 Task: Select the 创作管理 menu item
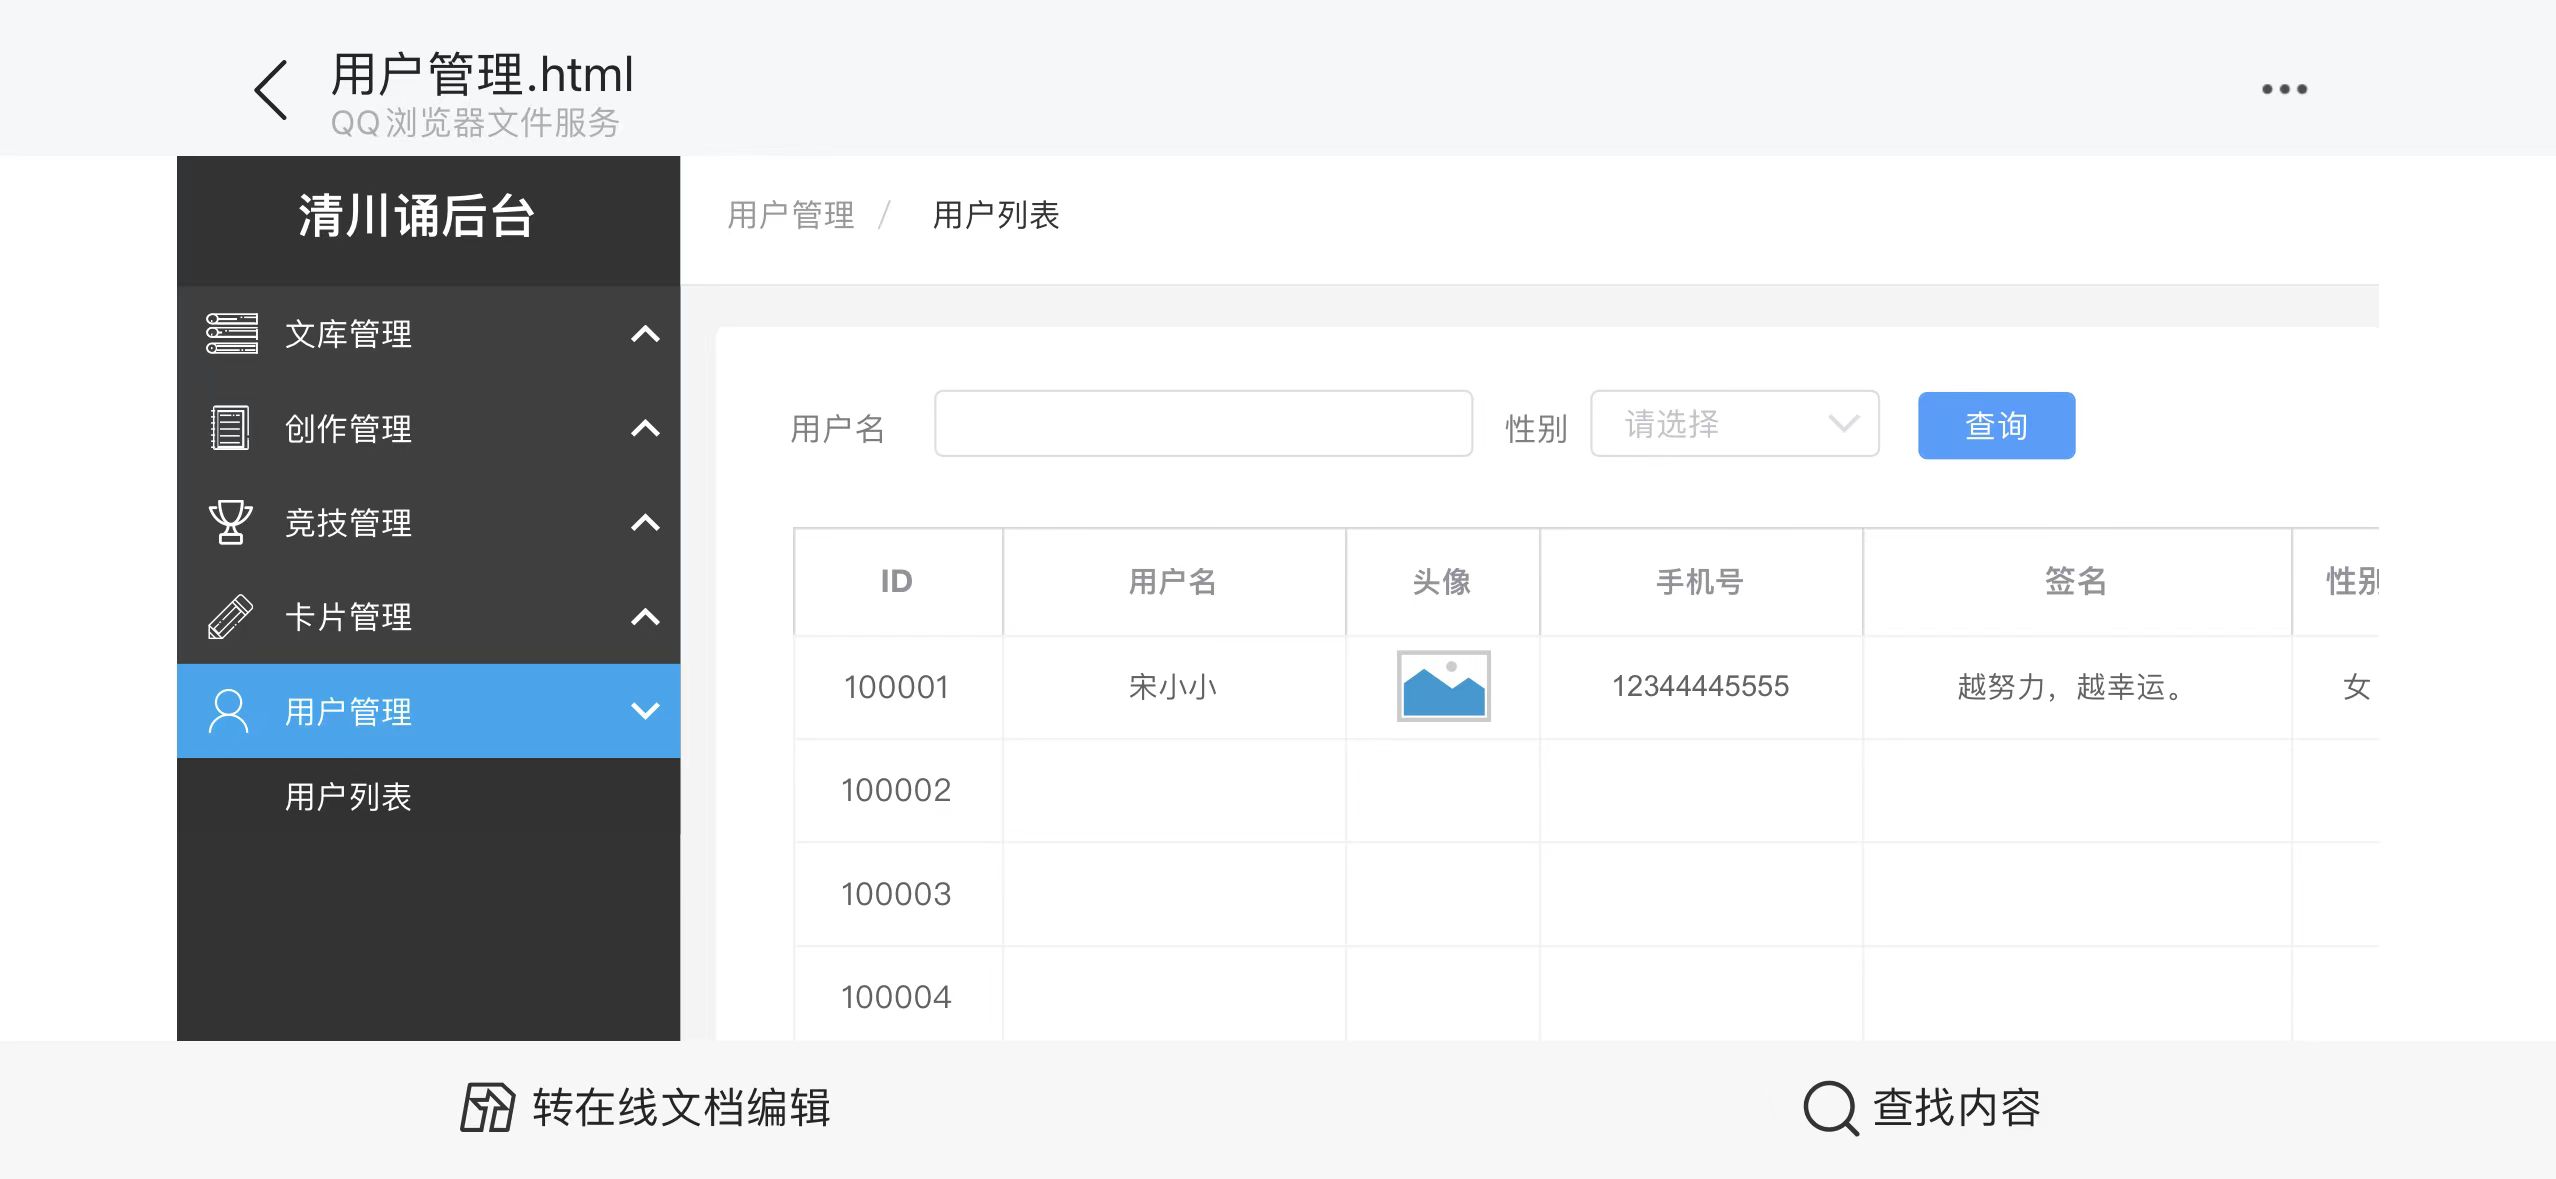[428, 429]
